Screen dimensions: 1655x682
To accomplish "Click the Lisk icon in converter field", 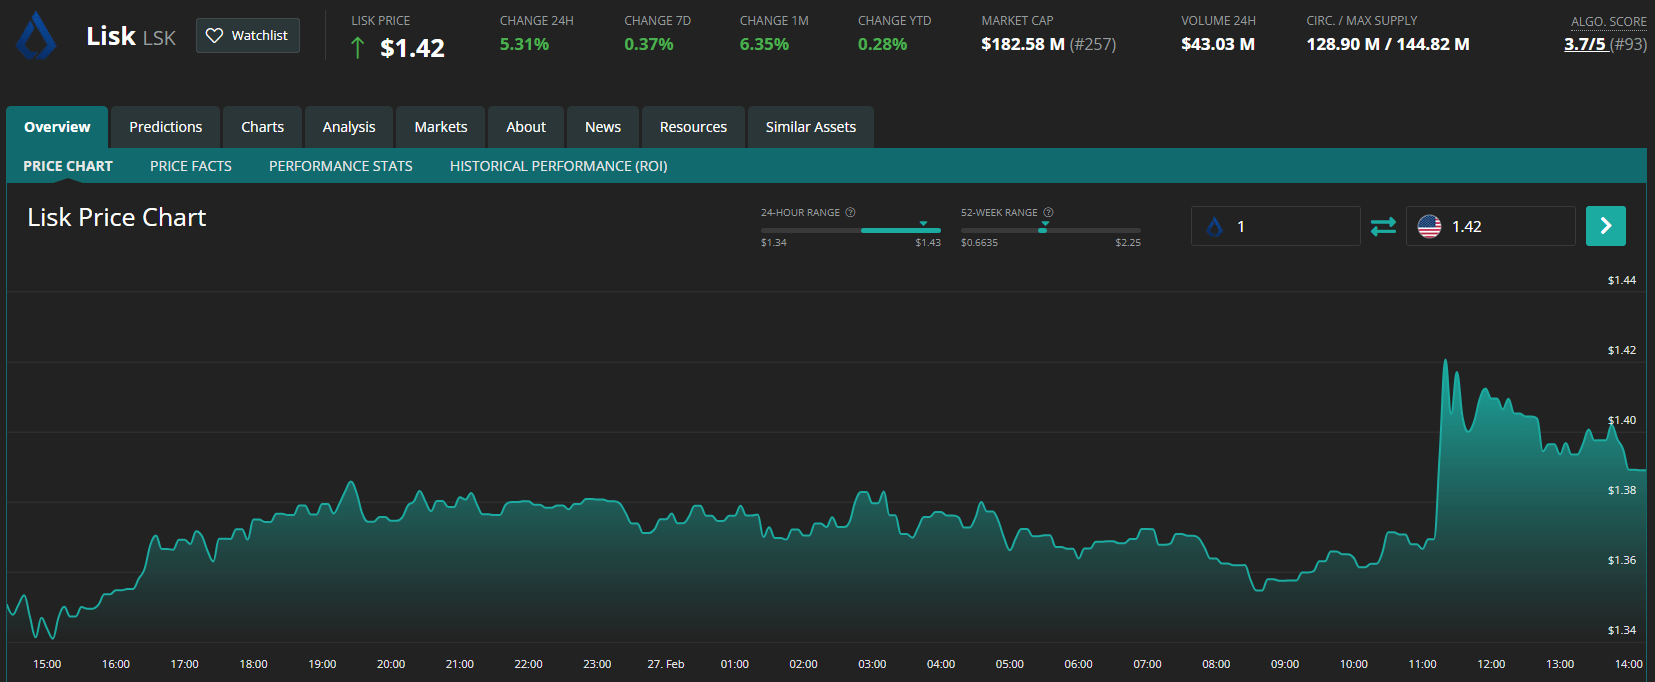I will [x=1215, y=227].
